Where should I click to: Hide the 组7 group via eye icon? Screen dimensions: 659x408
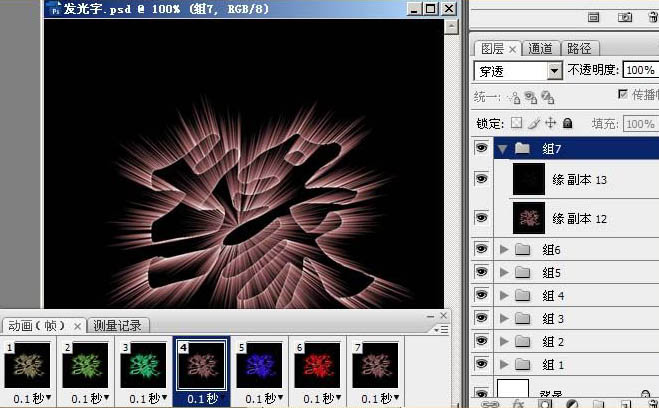click(x=481, y=148)
